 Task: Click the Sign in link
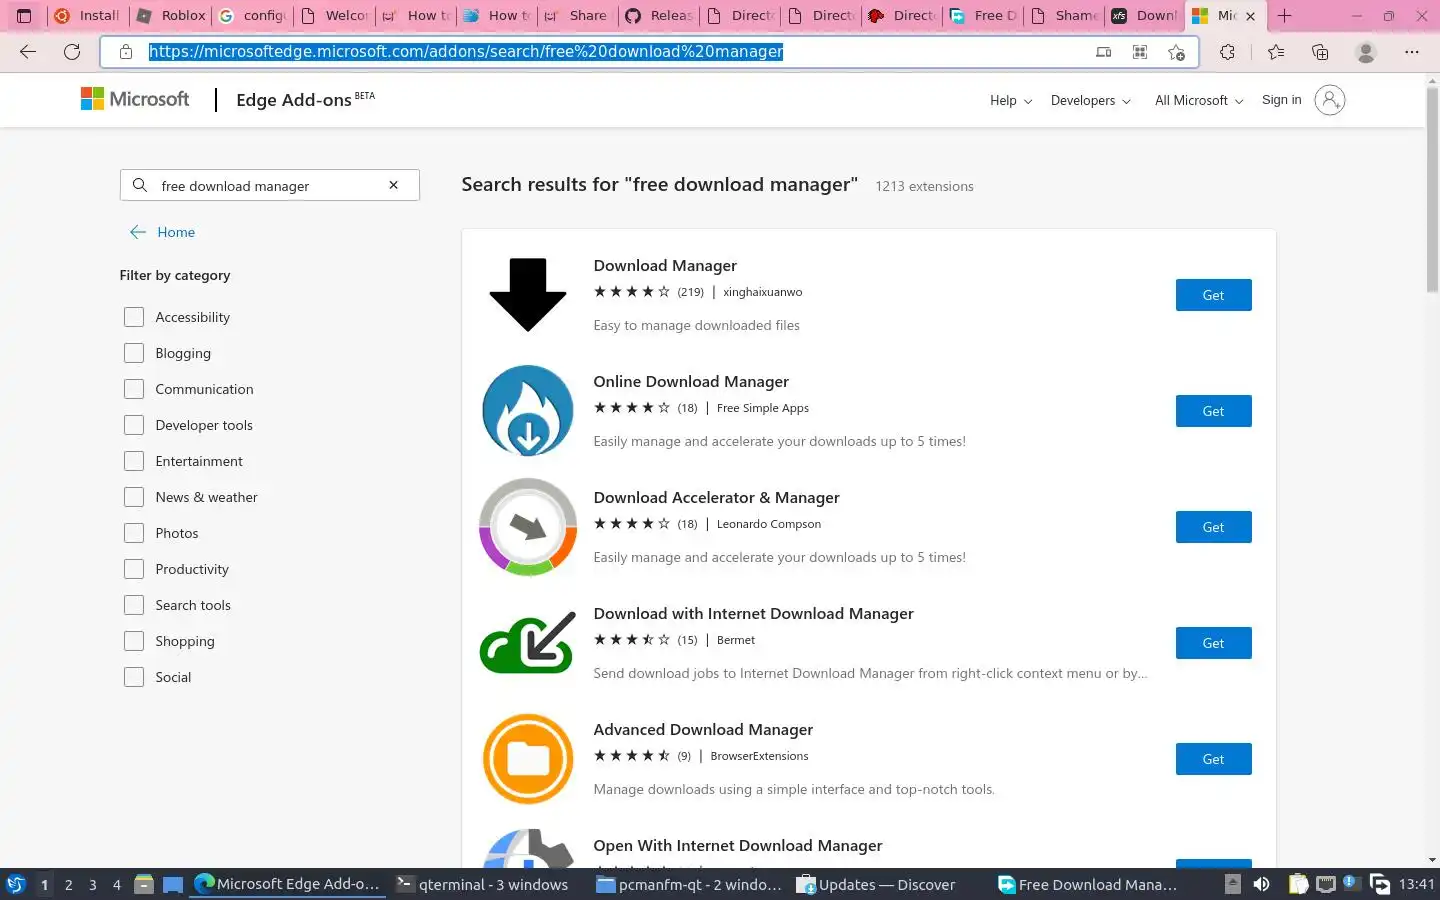(1281, 100)
